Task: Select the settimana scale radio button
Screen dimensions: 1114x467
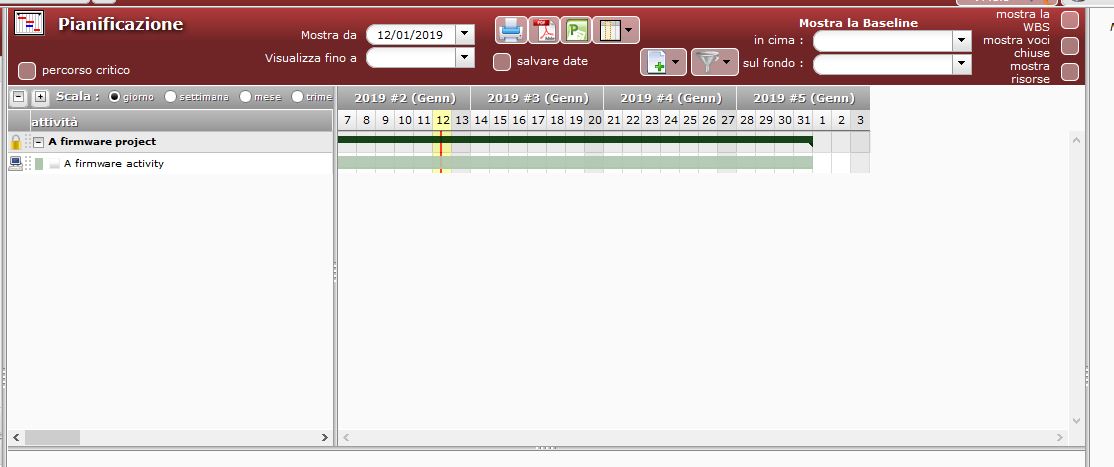Action: 170,97
